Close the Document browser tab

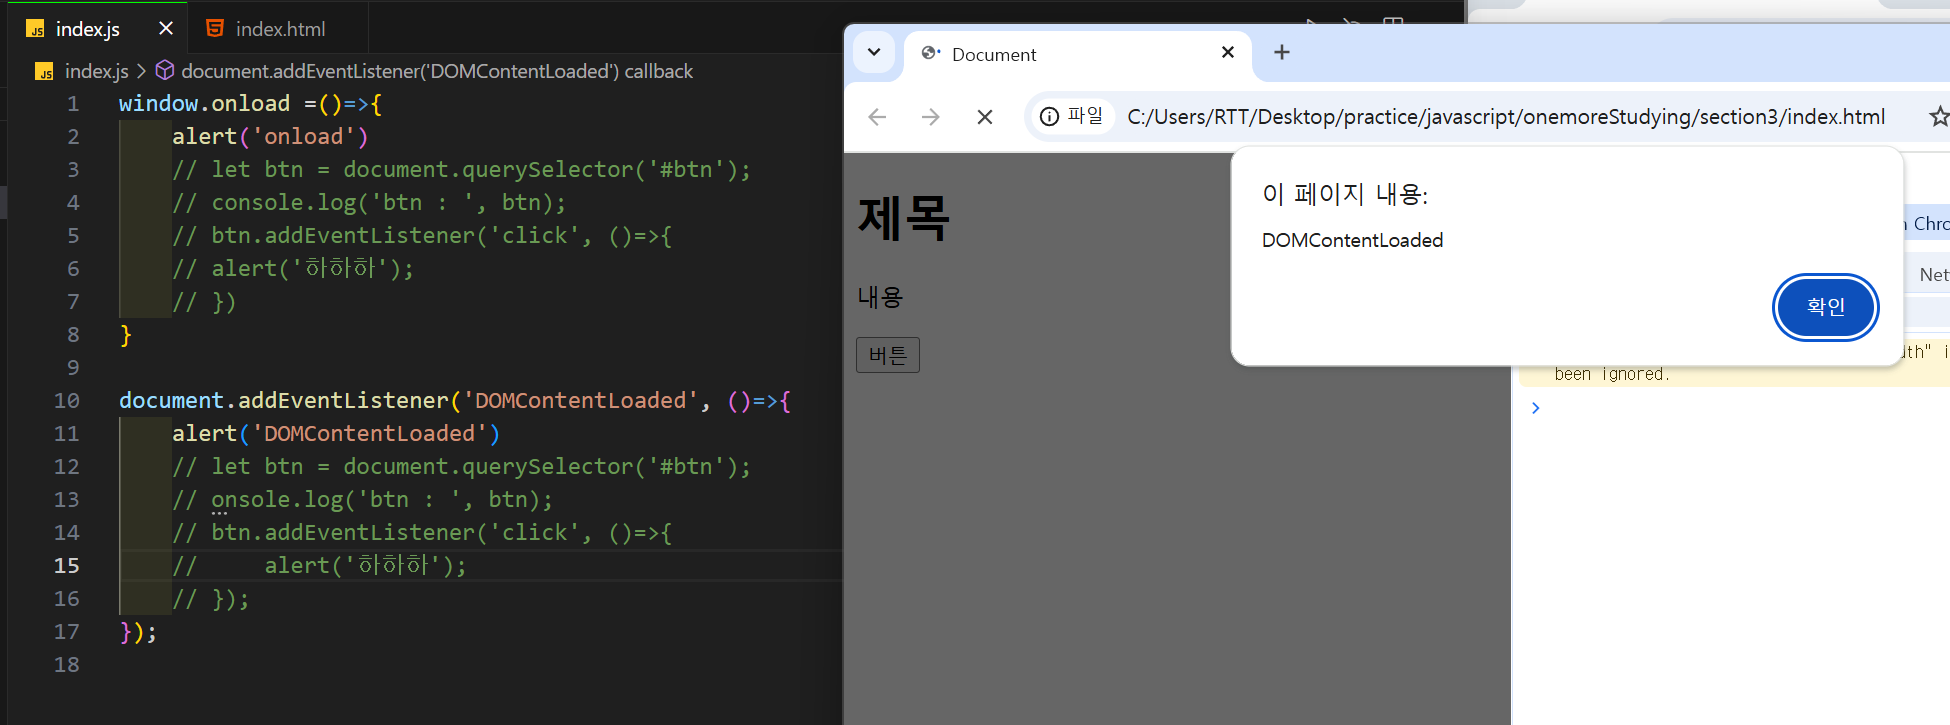click(1228, 52)
